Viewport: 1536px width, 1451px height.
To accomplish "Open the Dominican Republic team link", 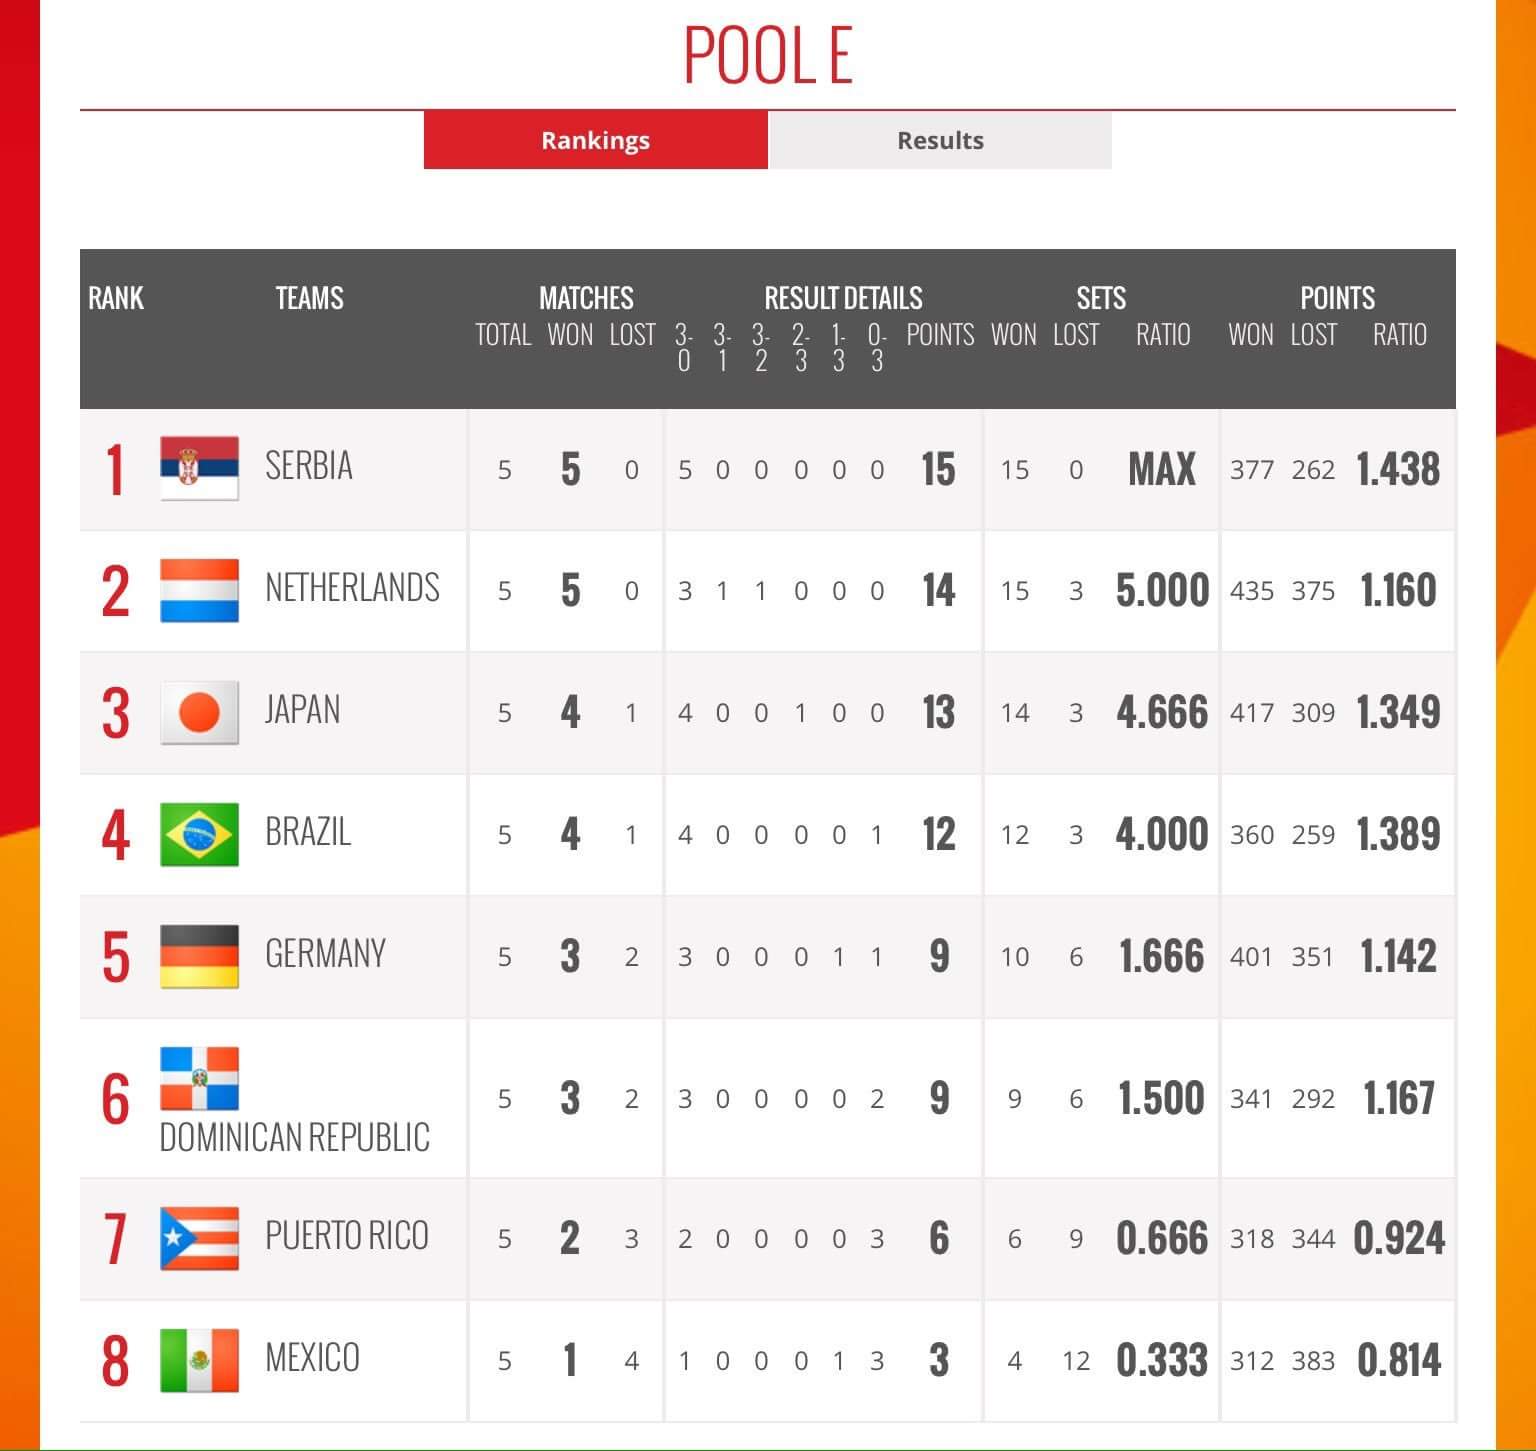I will (294, 1137).
